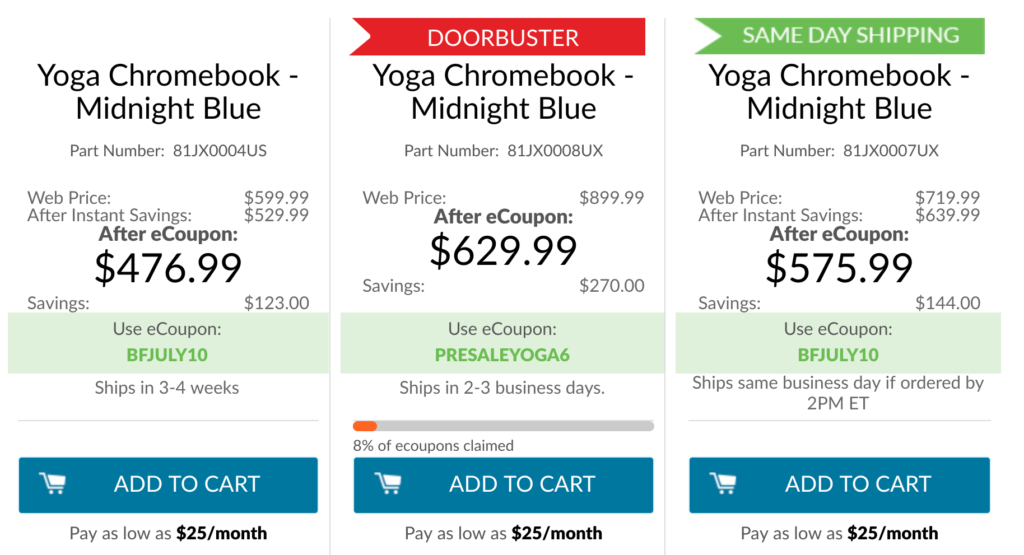Click cart icon on Same Day Shipping product
This screenshot has width=1024, height=555.
[x=723, y=484]
